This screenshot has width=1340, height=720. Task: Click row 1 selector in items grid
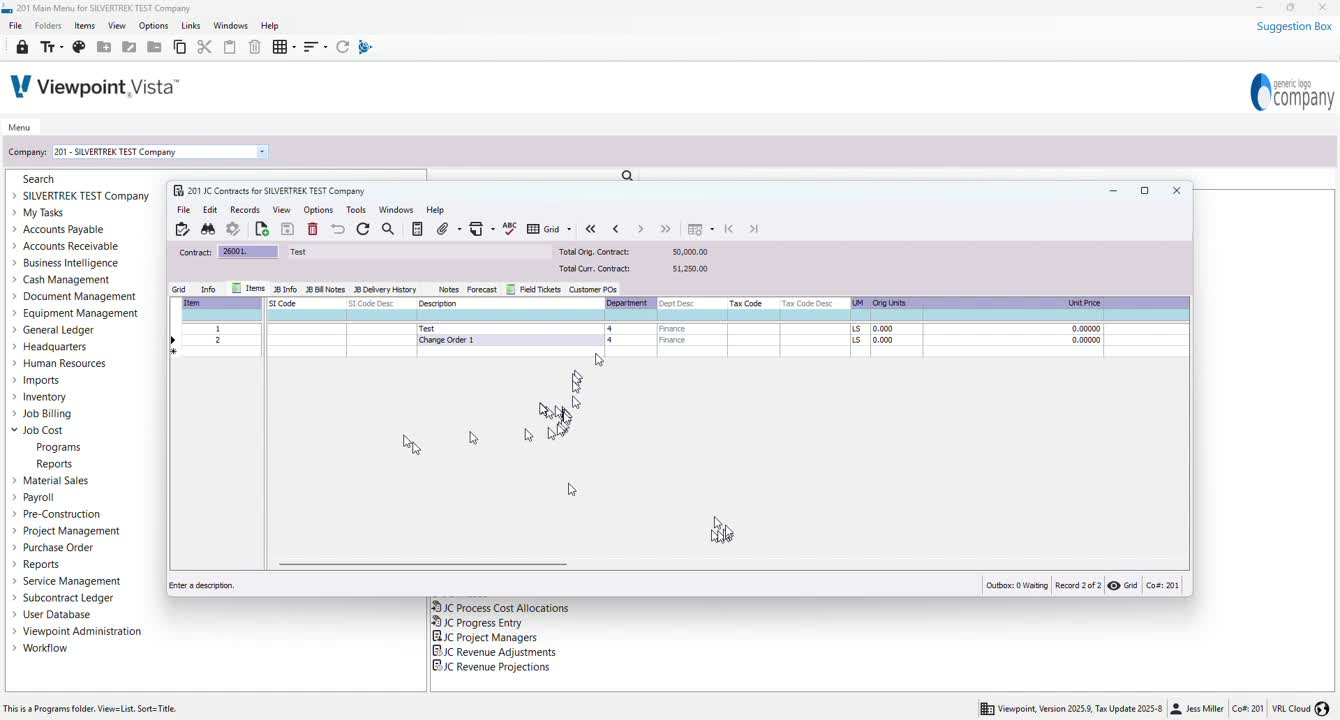pyautogui.click(x=174, y=329)
